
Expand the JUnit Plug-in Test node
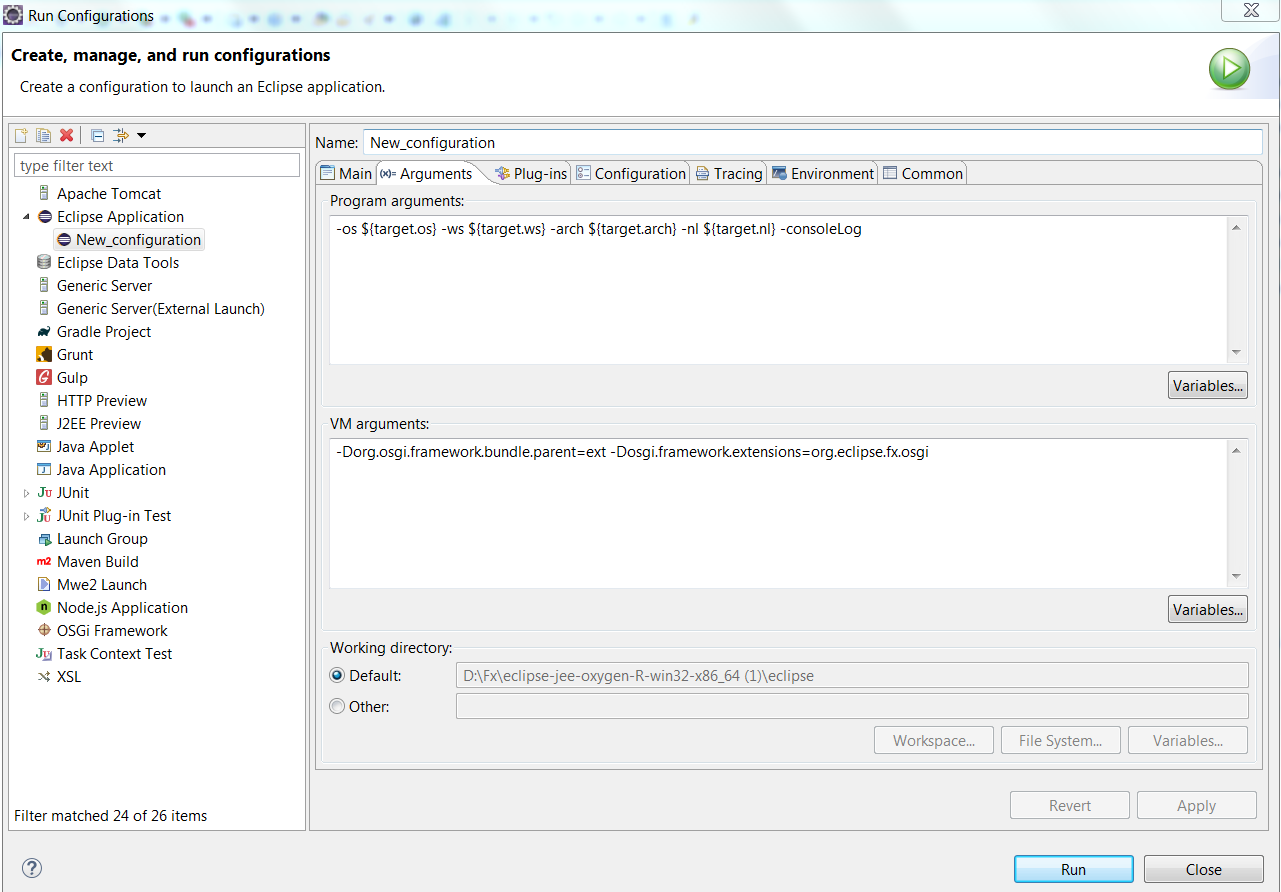[x=26, y=516]
